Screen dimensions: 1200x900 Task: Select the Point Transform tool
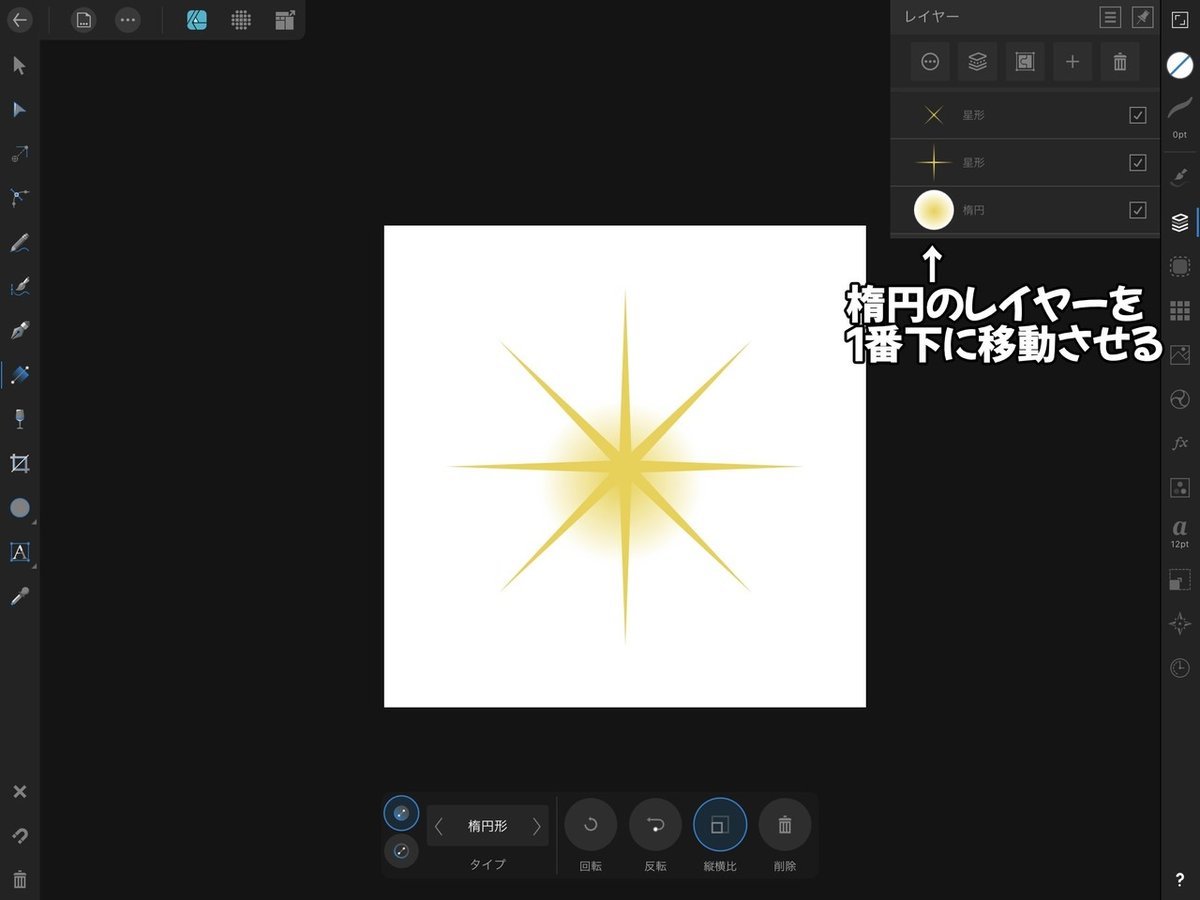19,154
